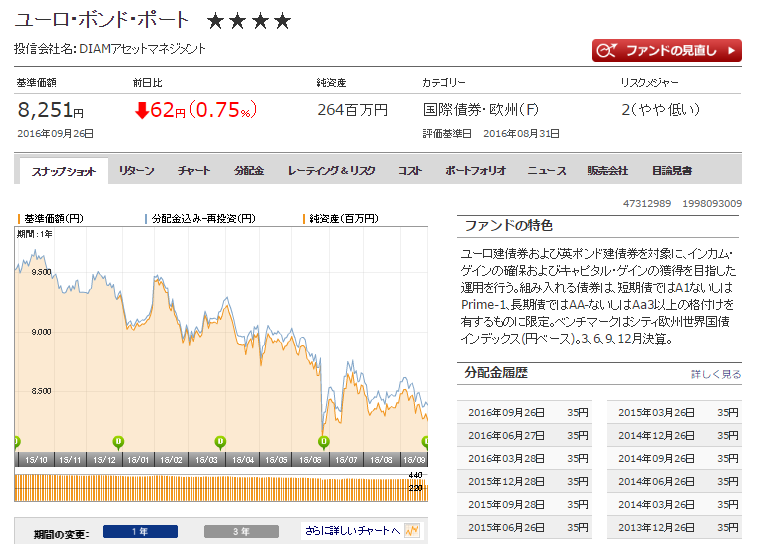Click the 2015年12月28日 distribution row
The height and width of the screenshot is (551, 763).
point(524,481)
